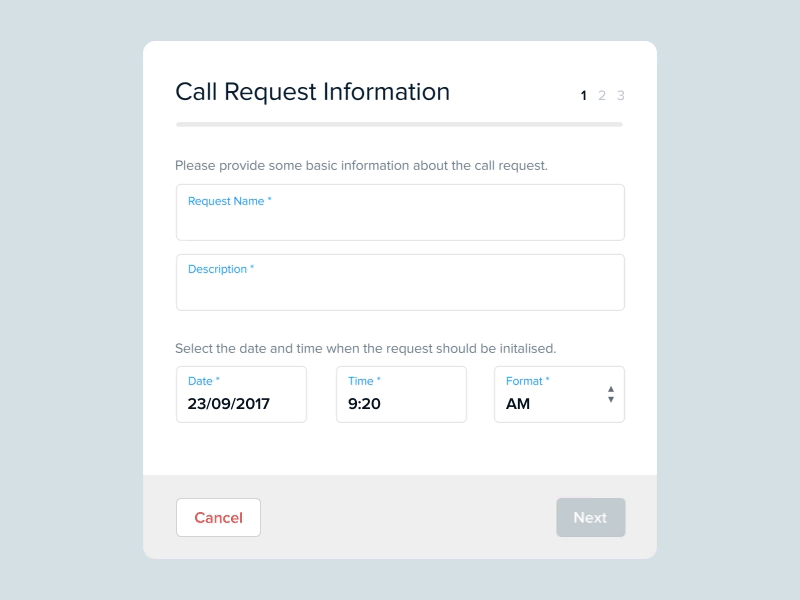This screenshot has height=600, width=800.
Task: Click the Call Request Information title
Action: click(312, 92)
